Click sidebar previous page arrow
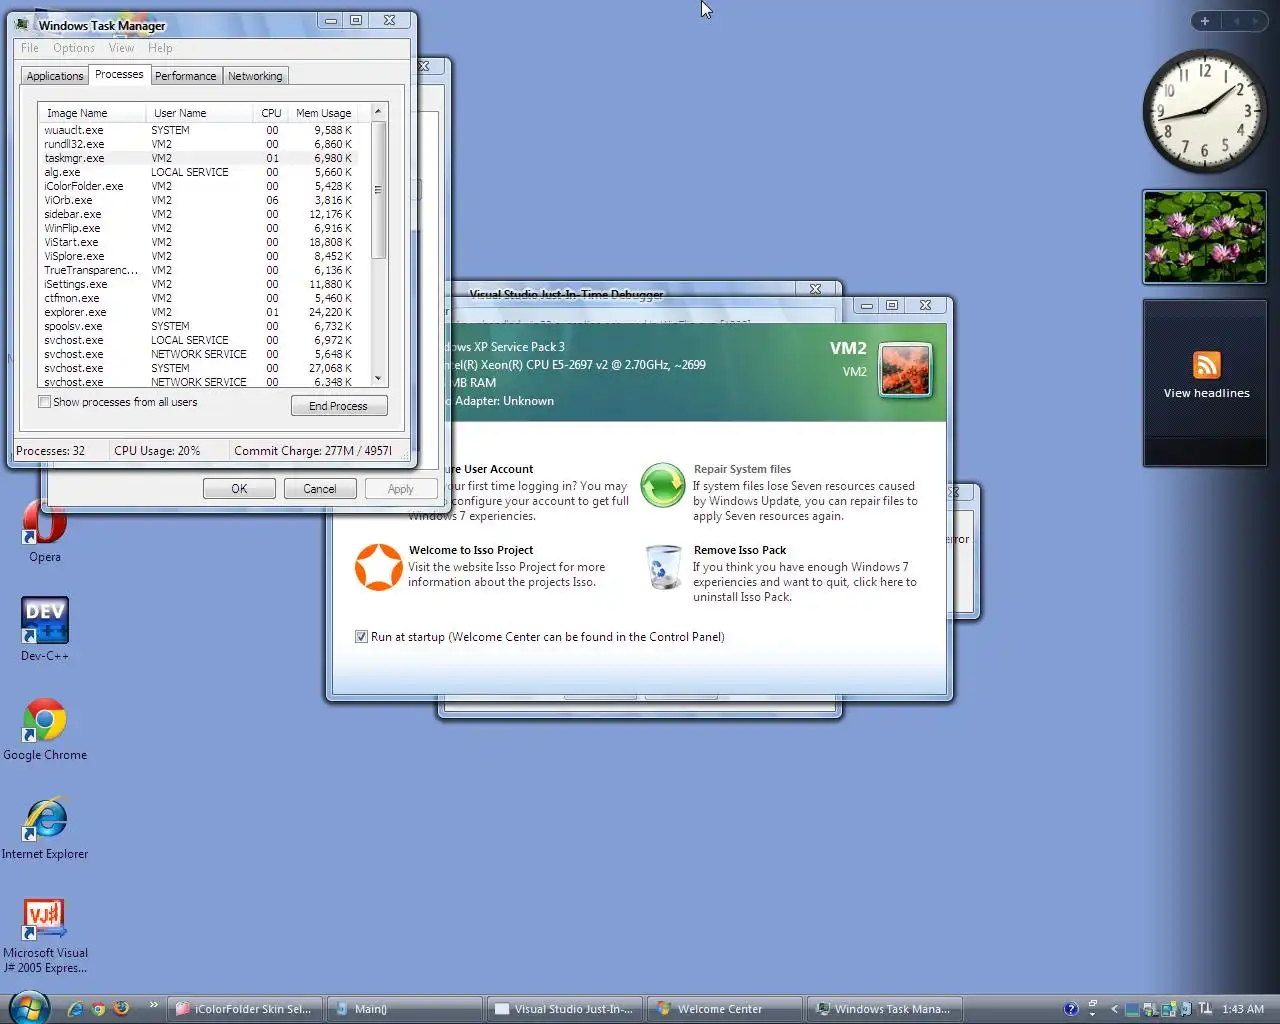The height and width of the screenshot is (1024, 1280). (1236, 21)
